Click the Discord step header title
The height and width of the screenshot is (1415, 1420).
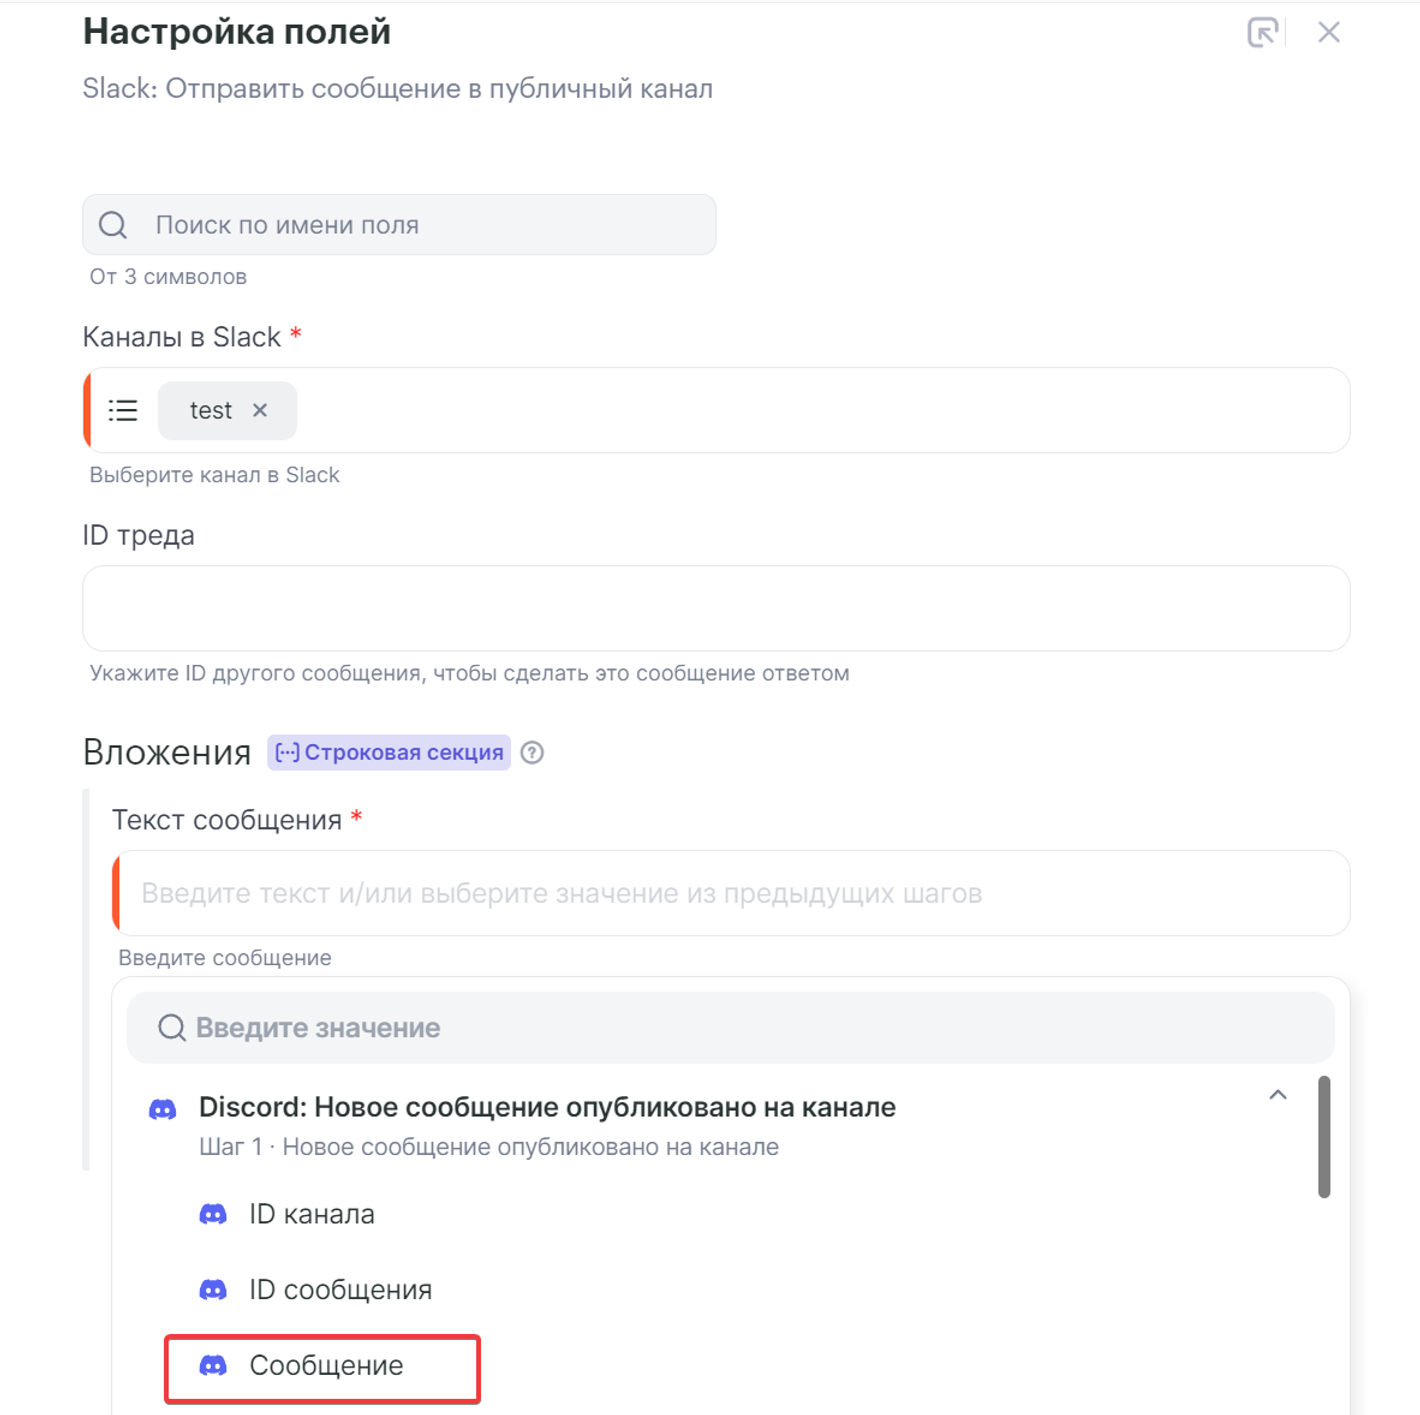point(547,1108)
